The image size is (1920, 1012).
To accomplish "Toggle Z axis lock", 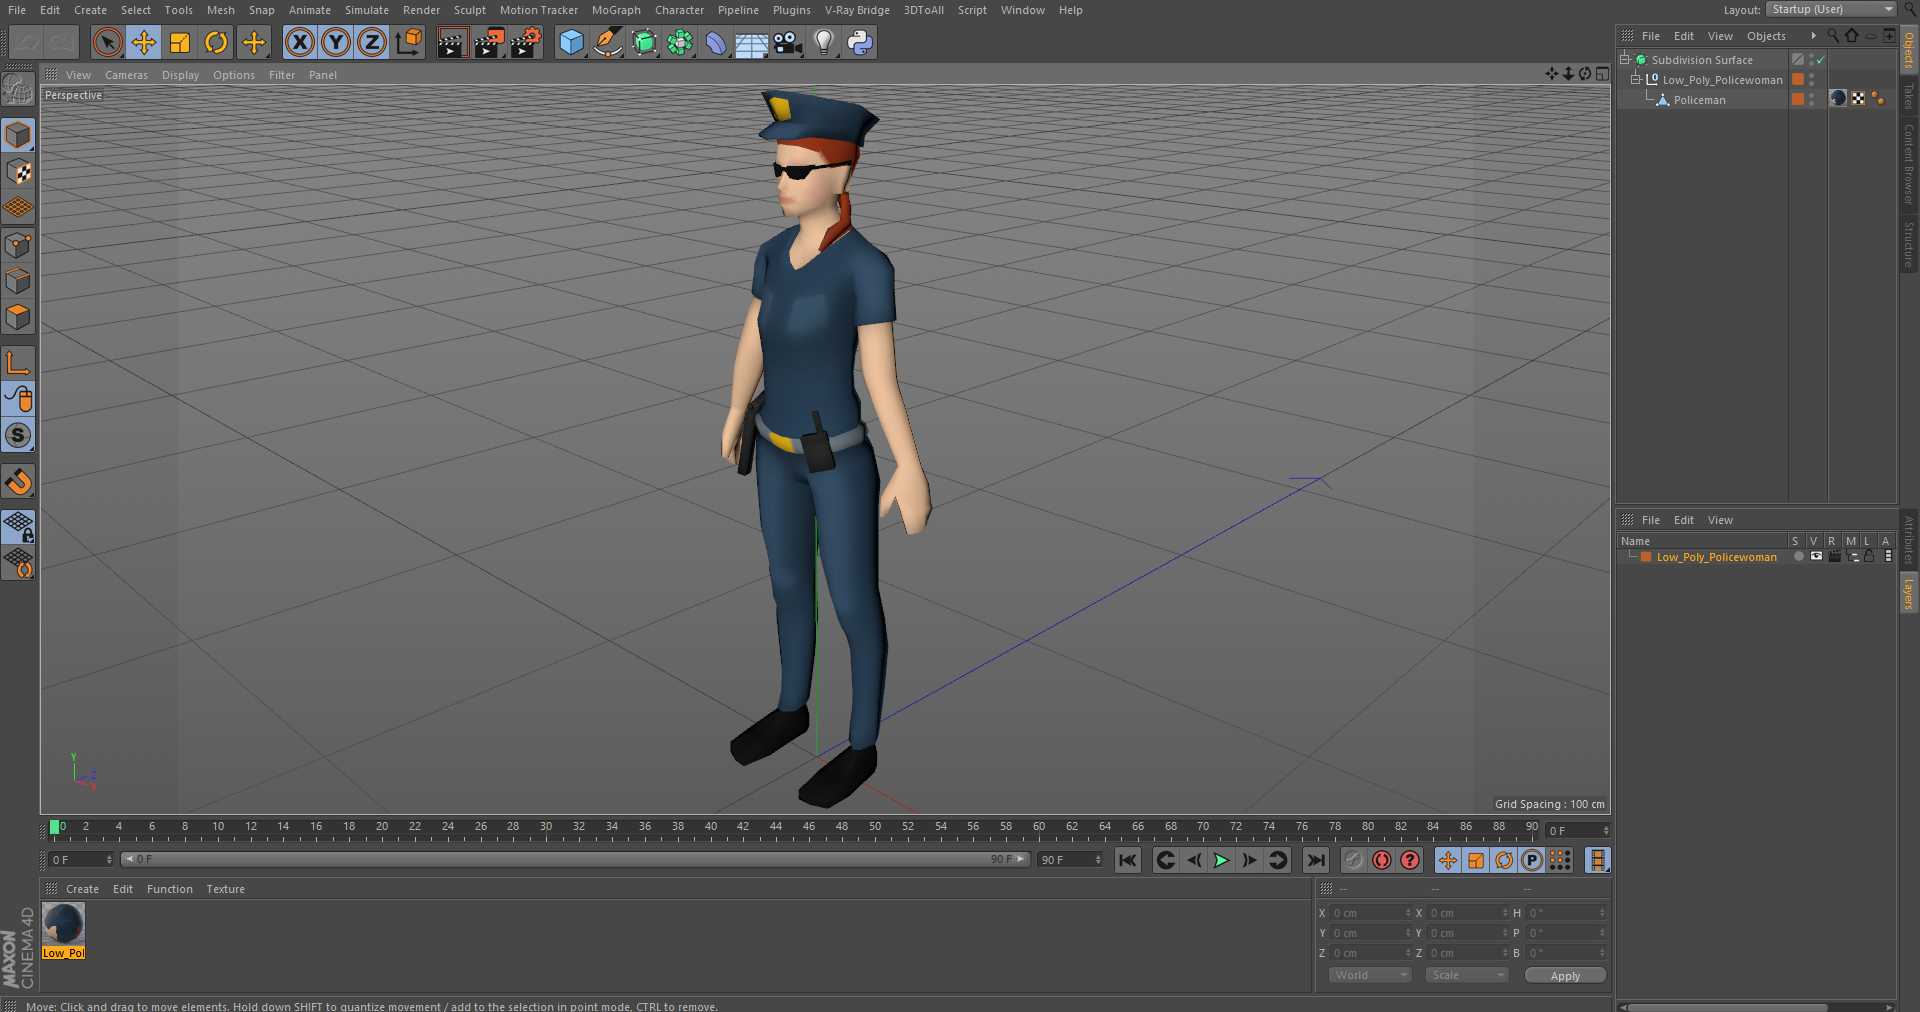I will [x=372, y=43].
